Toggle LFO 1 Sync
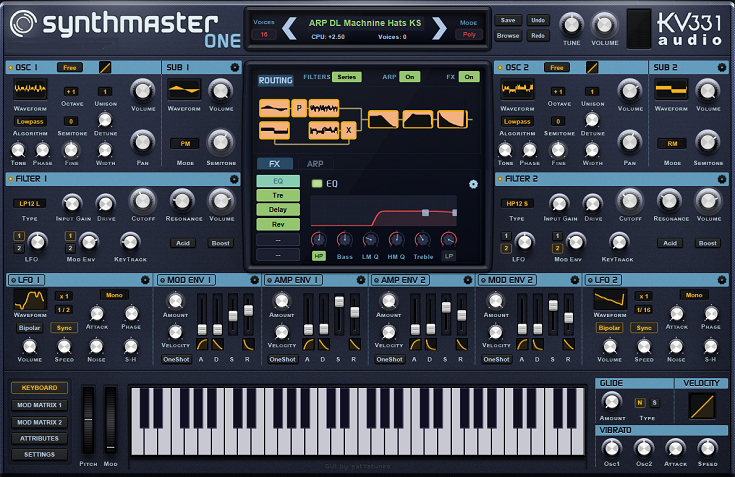The height and width of the screenshot is (477, 735). coord(64,328)
